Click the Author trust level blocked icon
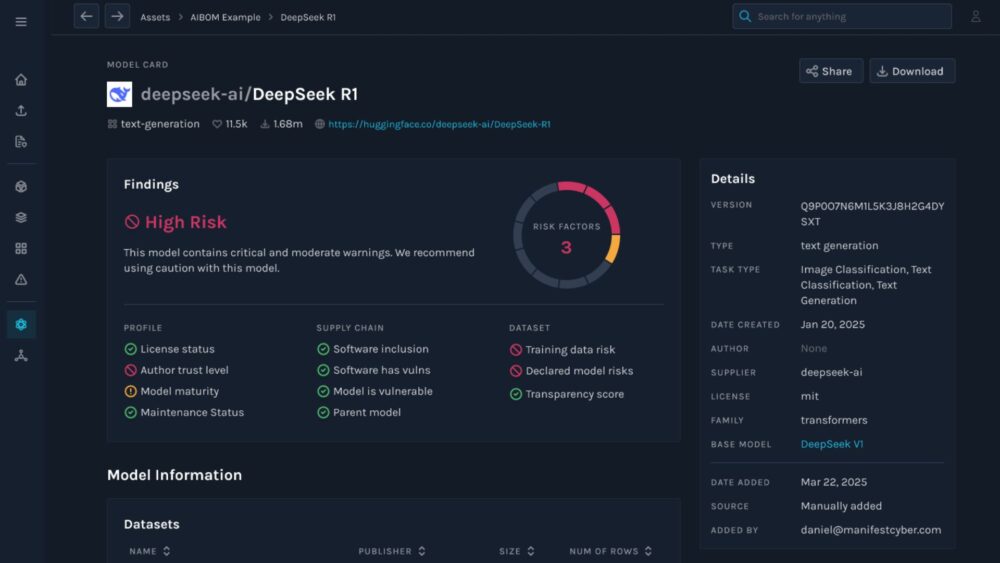This screenshot has height=563, width=1000. point(131,370)
